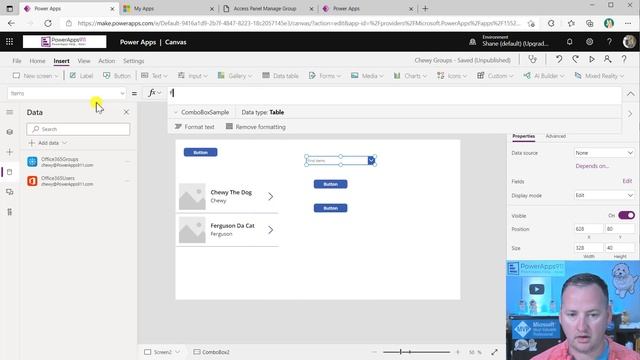Select the Chewy The Dog gallery item
This screenshot has height=360, width=640.
227,196
